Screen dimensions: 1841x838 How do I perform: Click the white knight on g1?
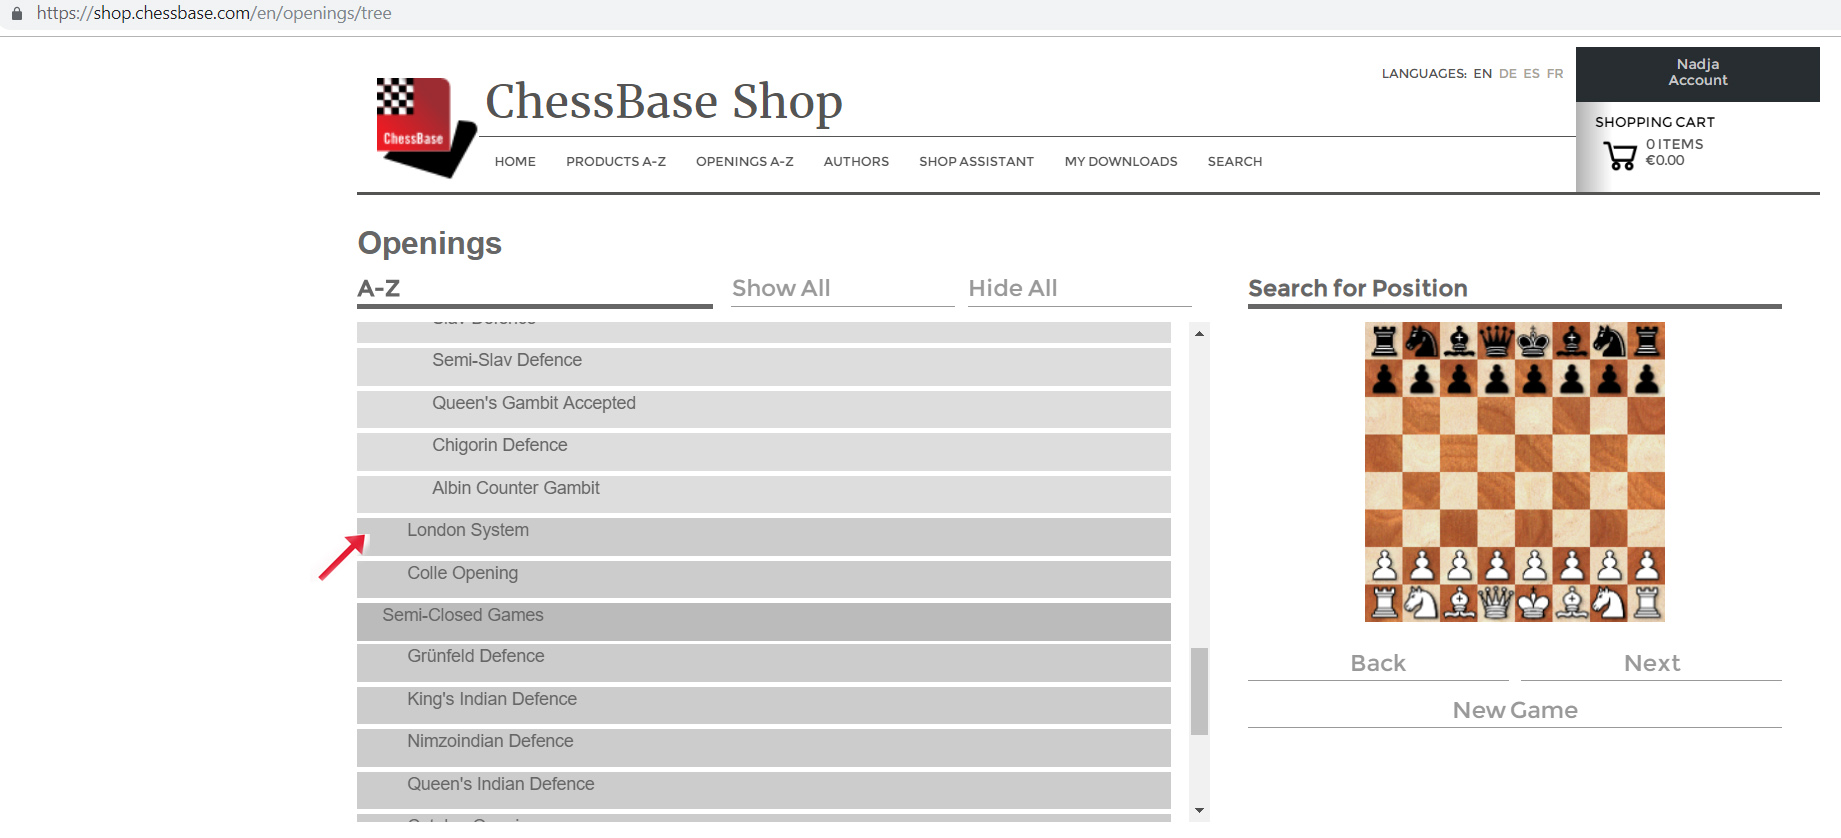1608,603
